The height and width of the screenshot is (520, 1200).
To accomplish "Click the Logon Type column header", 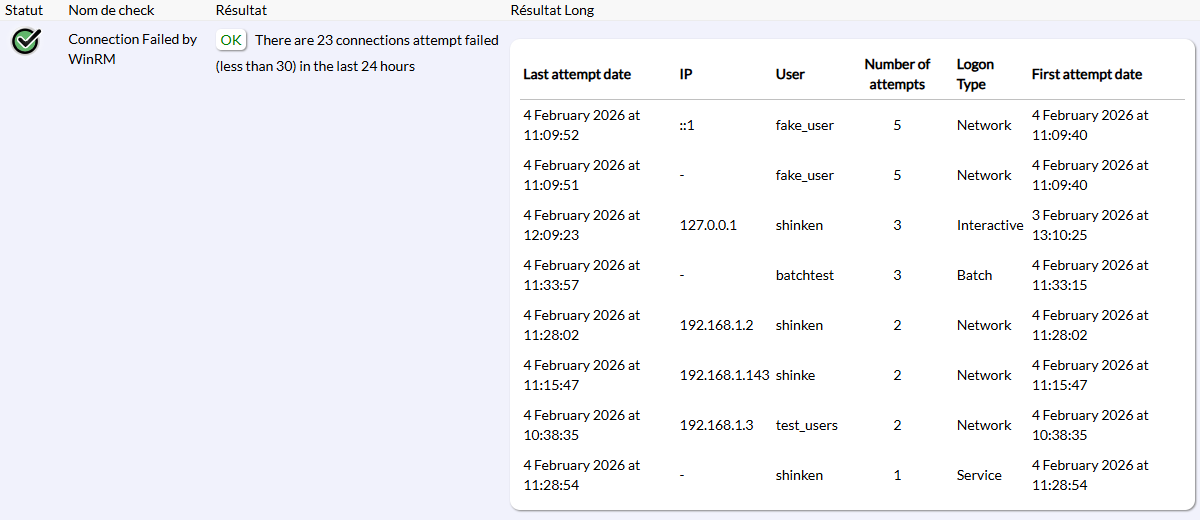I will coord(975,74).
